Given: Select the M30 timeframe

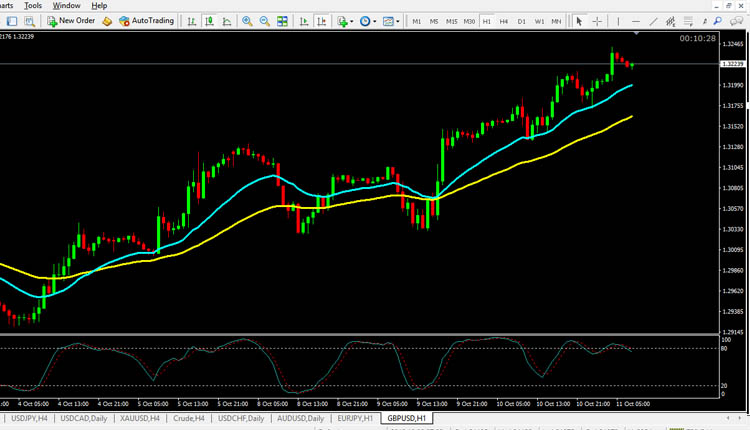Looking at the screenshot, I should click(469, 22).
